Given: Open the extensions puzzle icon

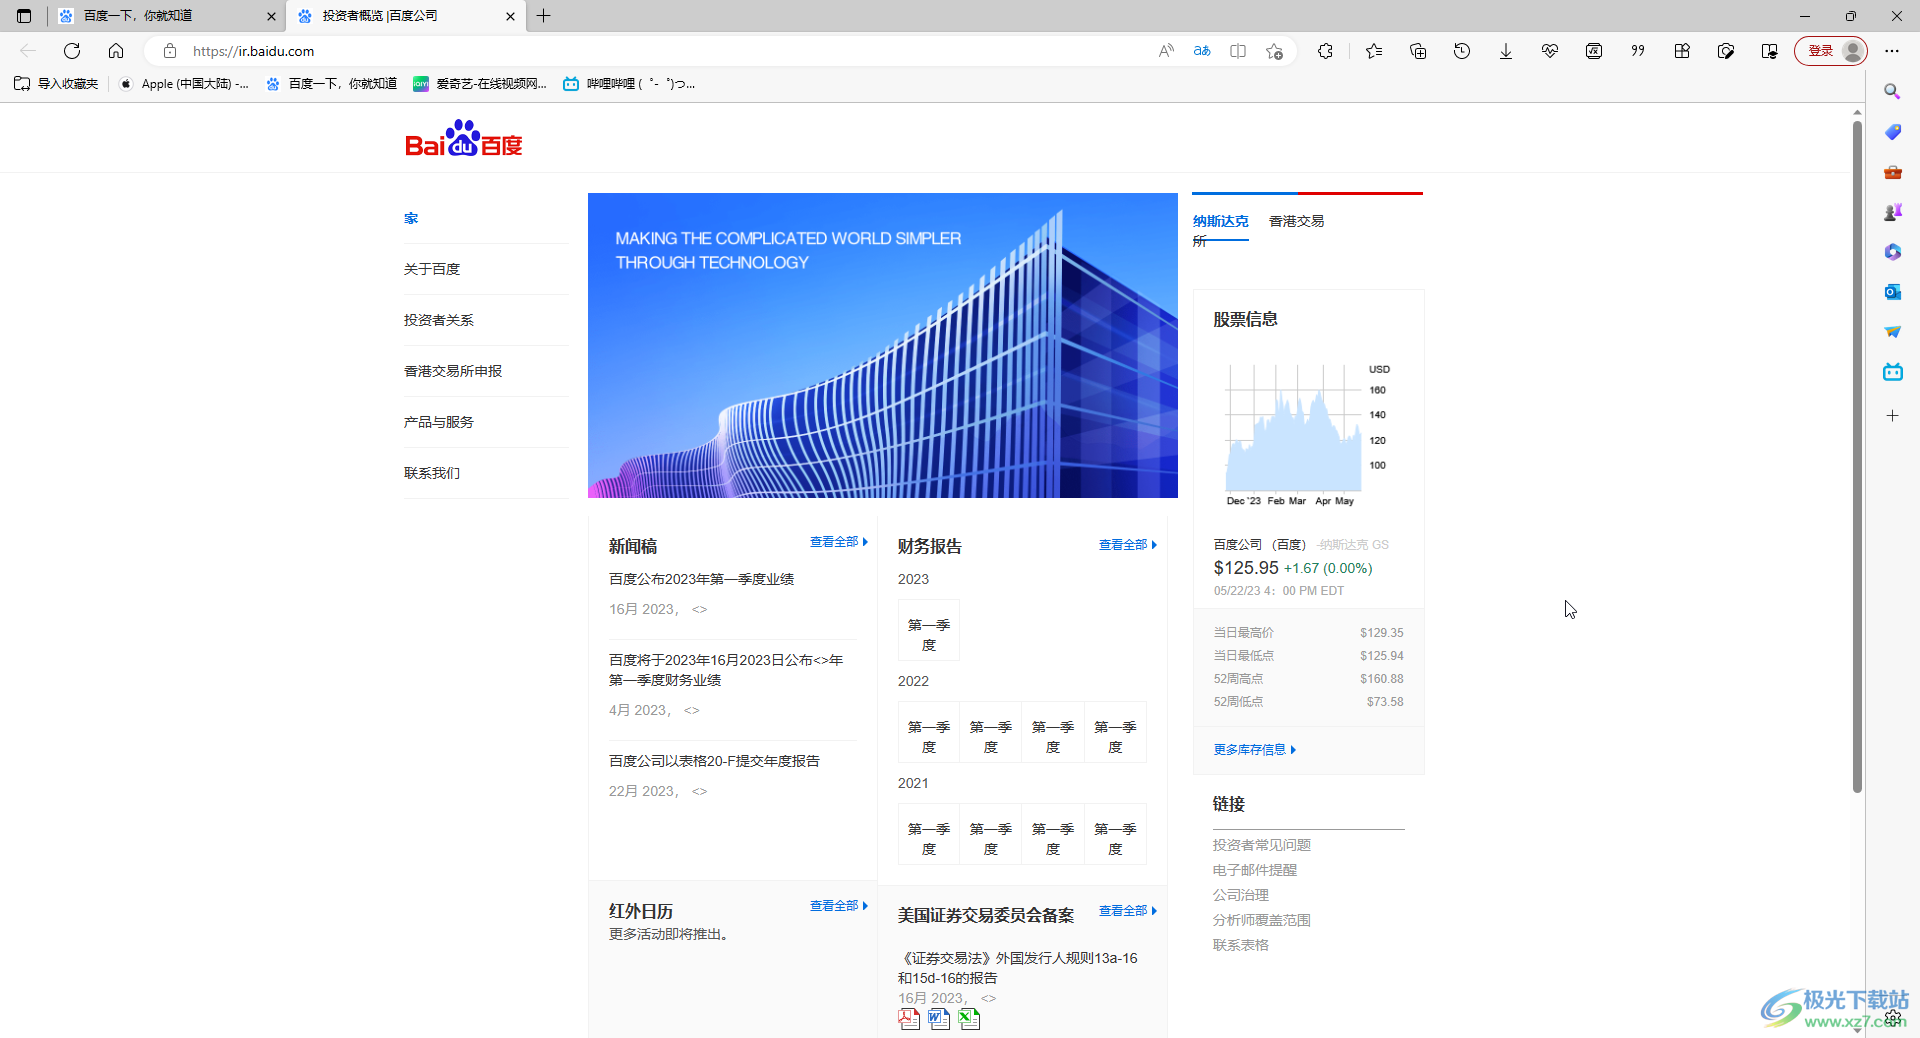Looking at the screenshot, I should click(1326, 51).
